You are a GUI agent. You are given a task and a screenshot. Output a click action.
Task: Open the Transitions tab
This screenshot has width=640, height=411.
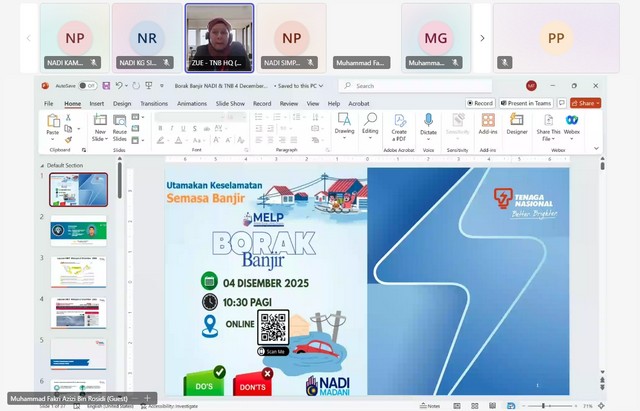[x=154, y=103]
